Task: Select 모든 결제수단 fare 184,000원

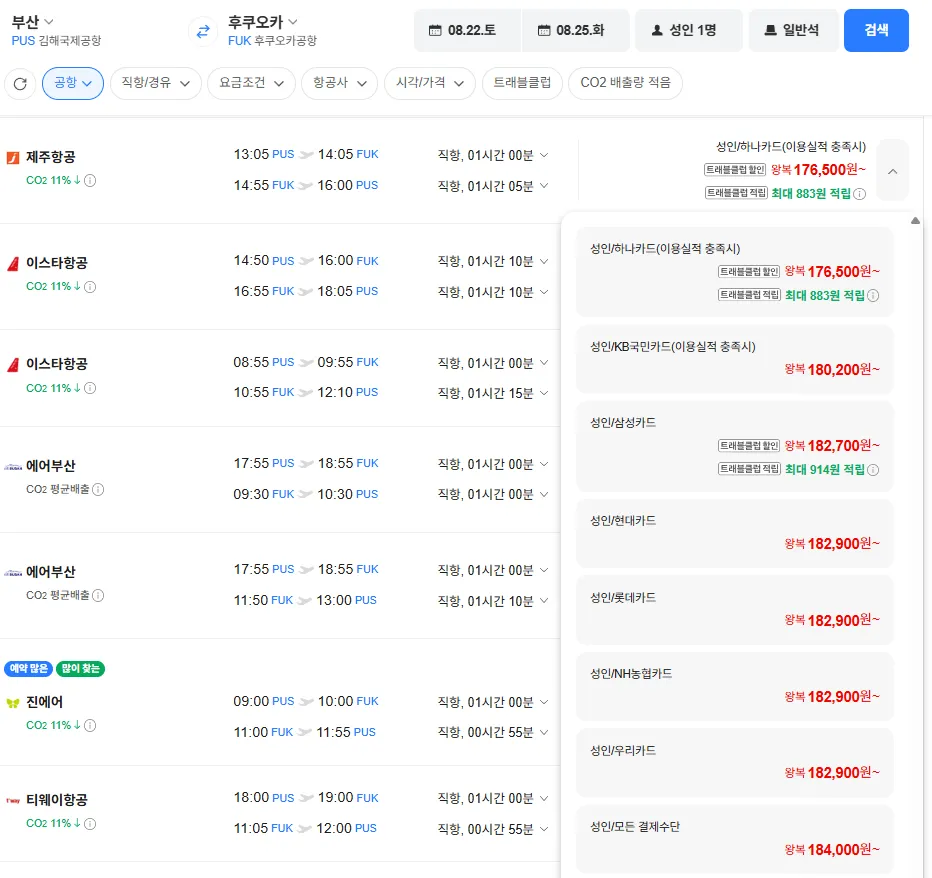Action: pos(735,839)
